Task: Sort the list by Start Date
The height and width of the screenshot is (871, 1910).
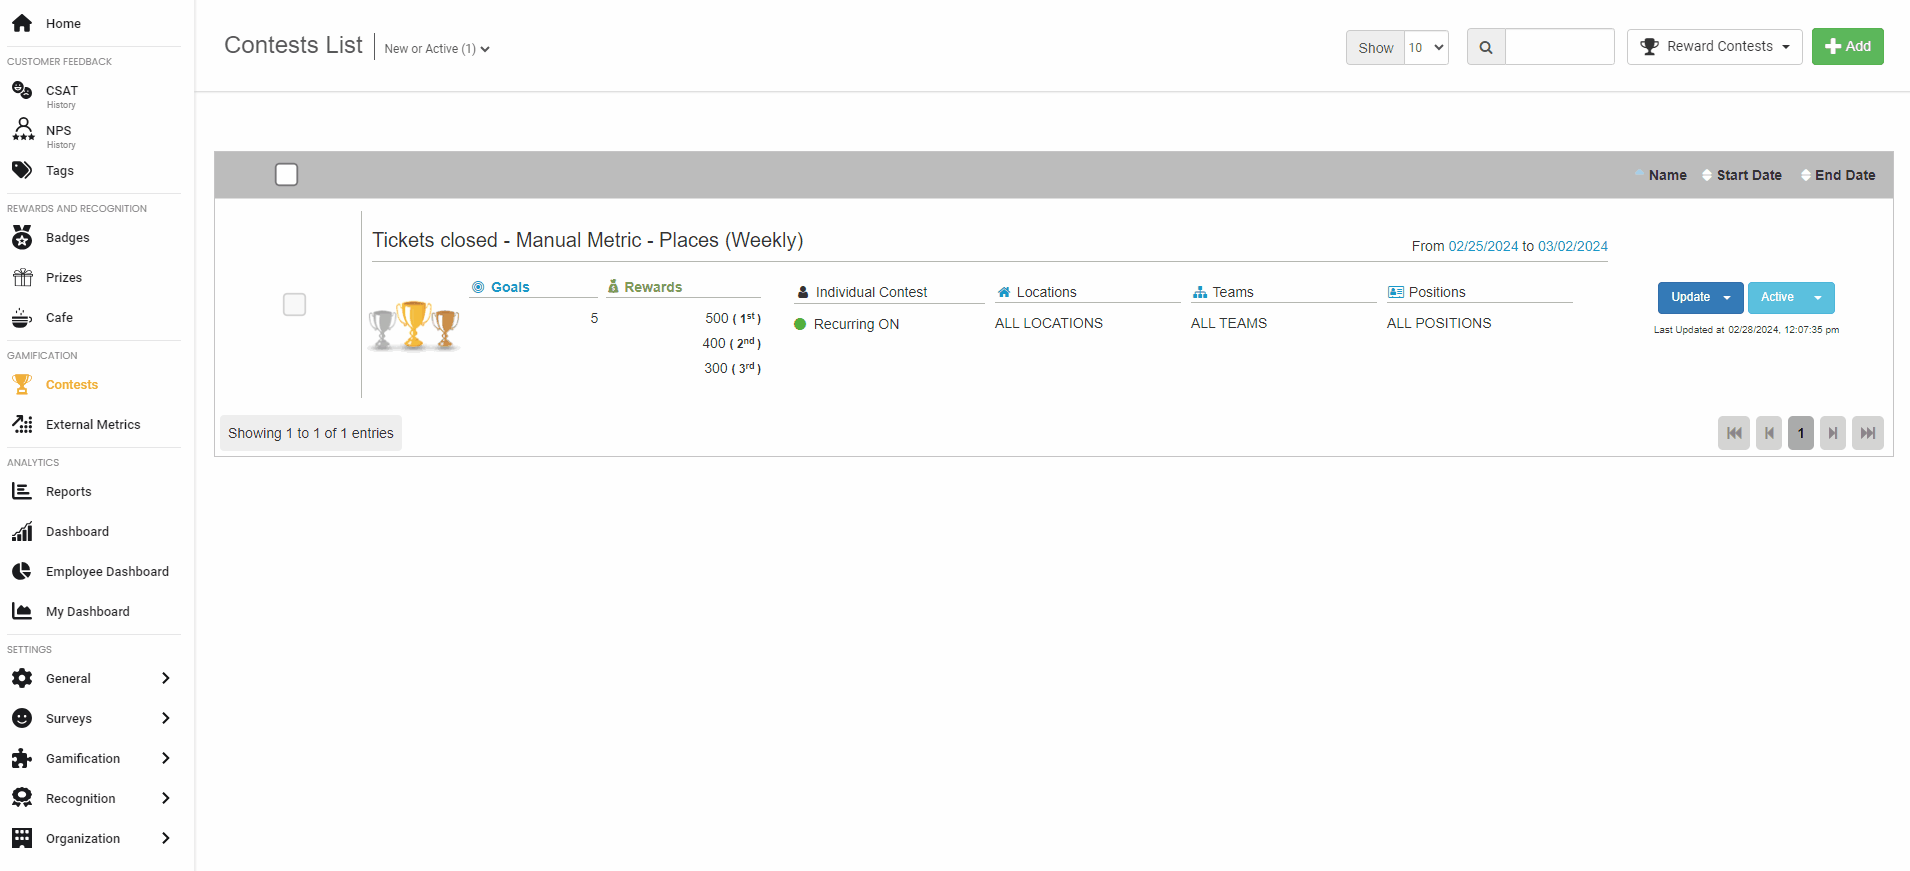Action: click(1749, 175)
